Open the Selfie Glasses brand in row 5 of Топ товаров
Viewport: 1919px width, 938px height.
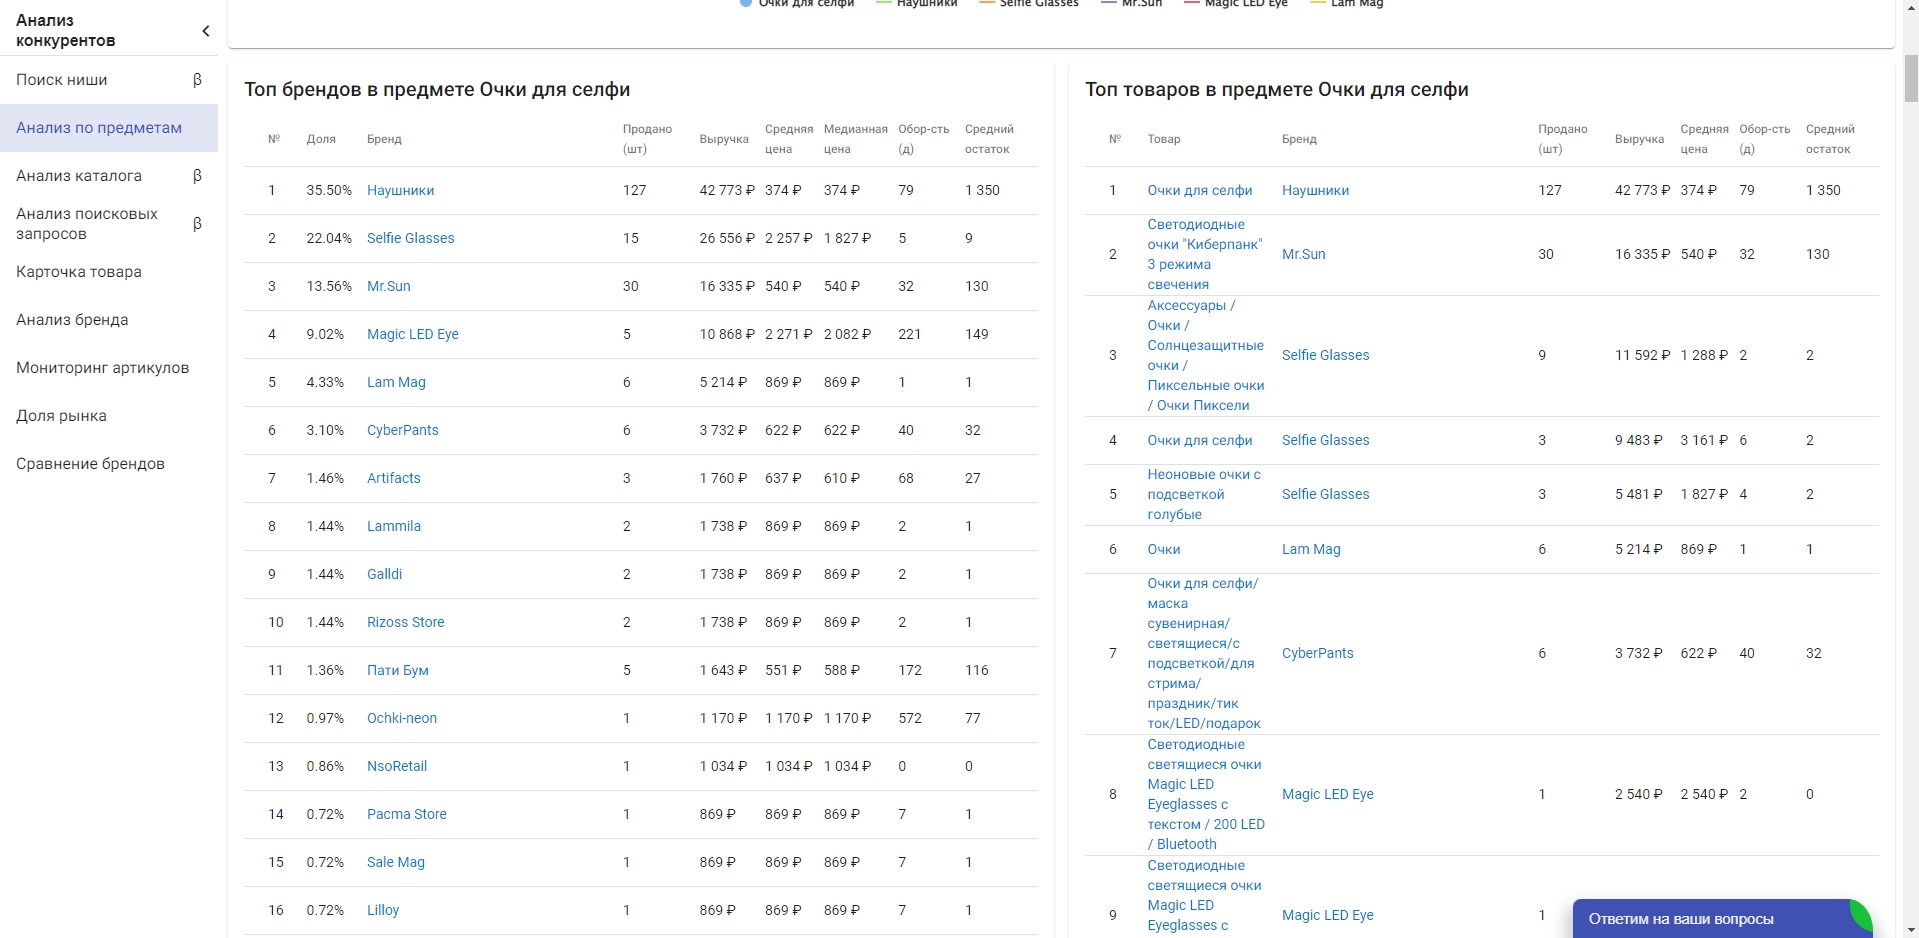[x=1325, y=494]
